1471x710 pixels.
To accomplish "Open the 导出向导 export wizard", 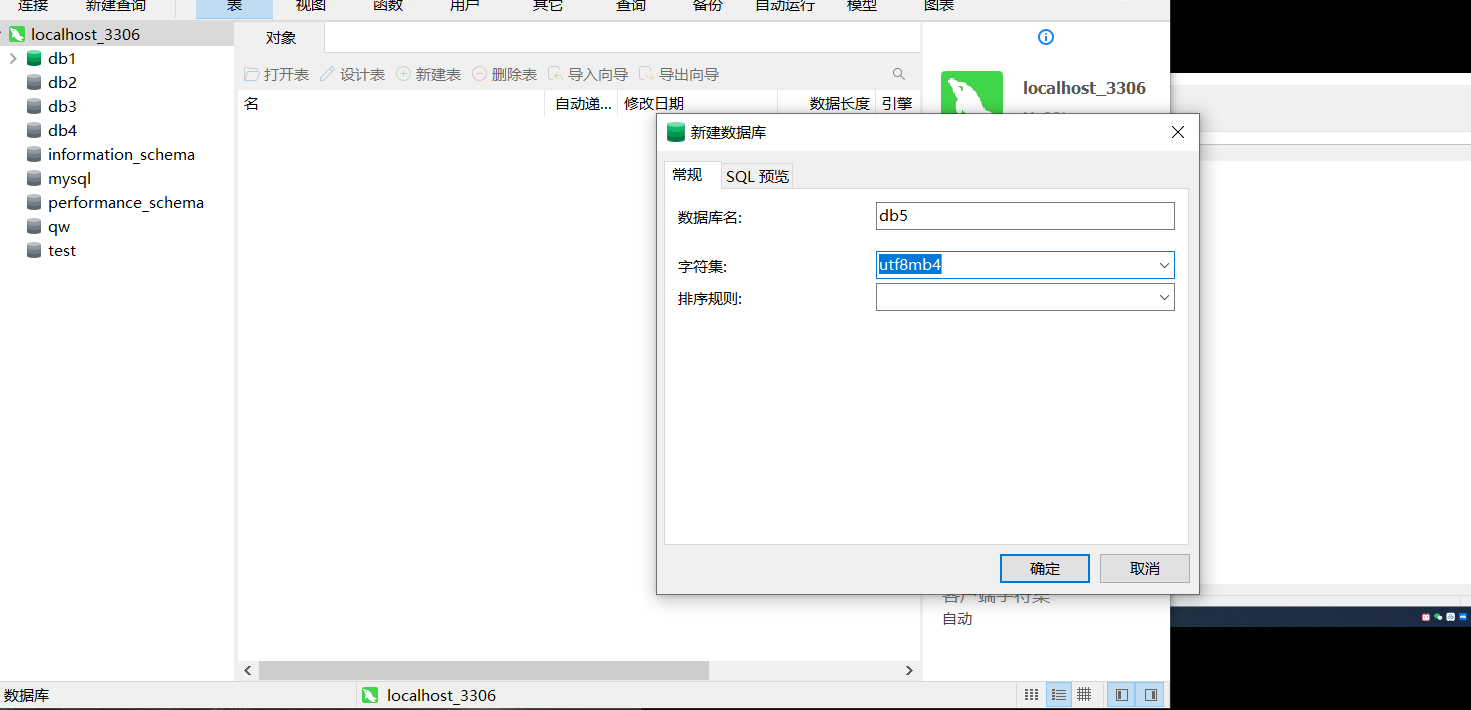I will coord(678,75).
